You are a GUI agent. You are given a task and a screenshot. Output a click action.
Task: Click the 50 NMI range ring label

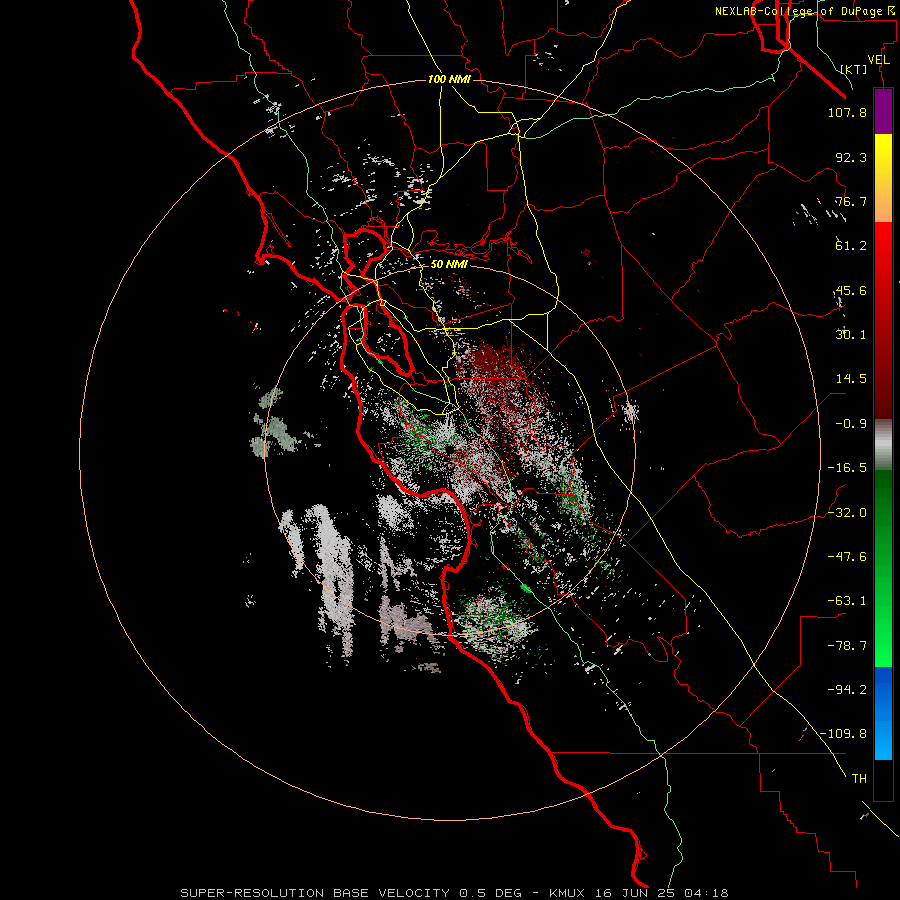click(x=449, y=265)
